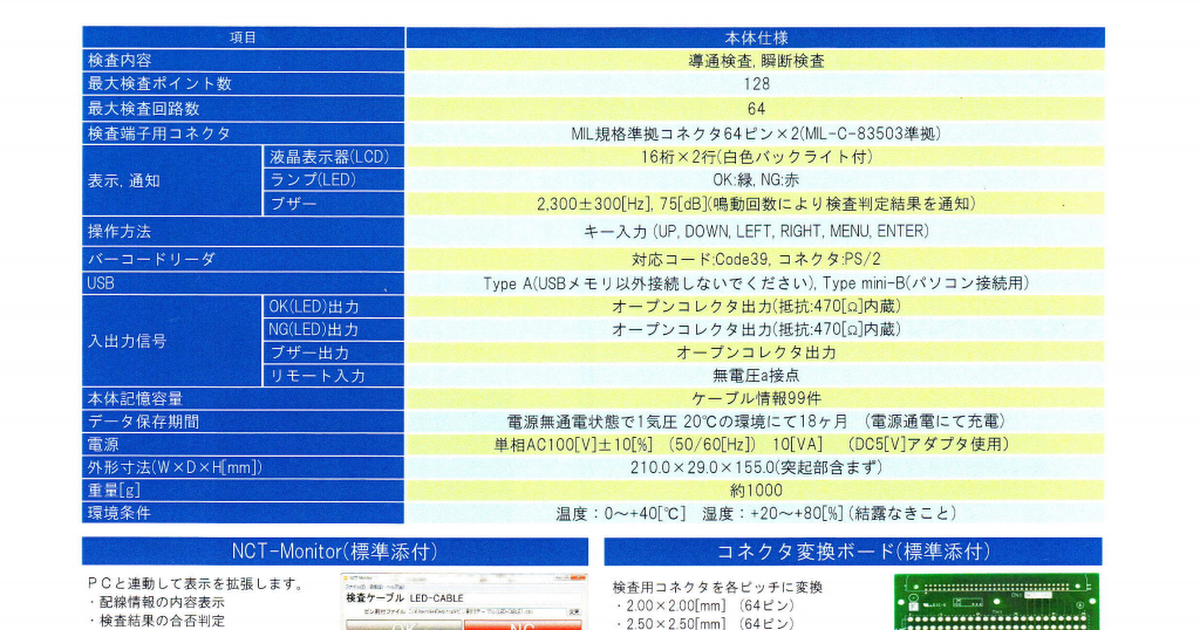Click the 対応コード:Code39, コネクタ:PS/2 value

click(x=756, y=259)
